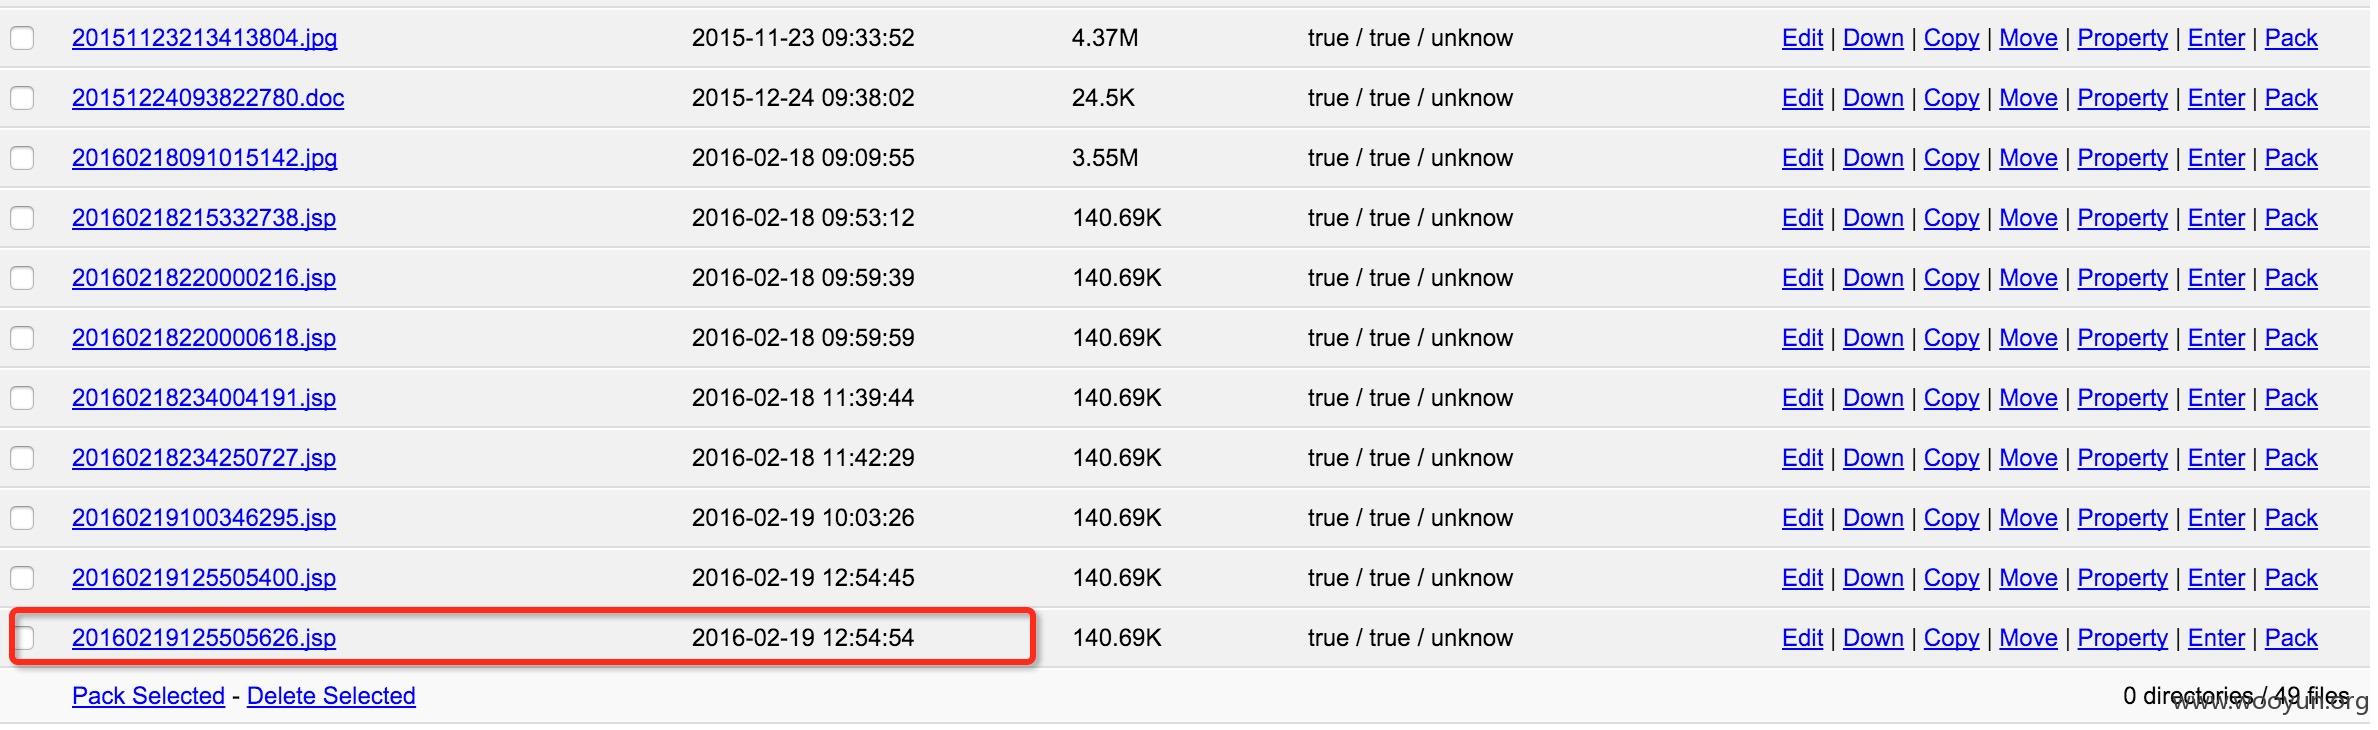Viewport: 2378px width, 730px height.
Task: View Property of 20160219100346295.jsp
Action: pos(2122,518)
